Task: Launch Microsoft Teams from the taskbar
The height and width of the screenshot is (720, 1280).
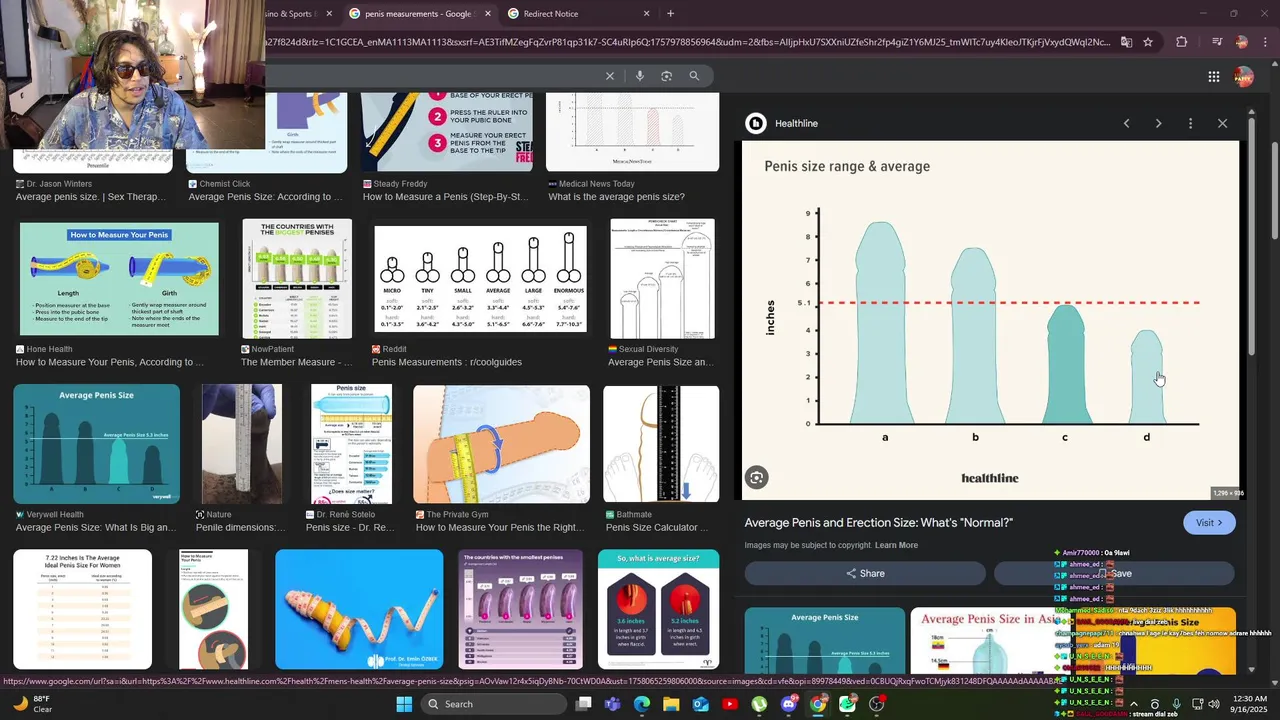Action: (x=612, y=704)
